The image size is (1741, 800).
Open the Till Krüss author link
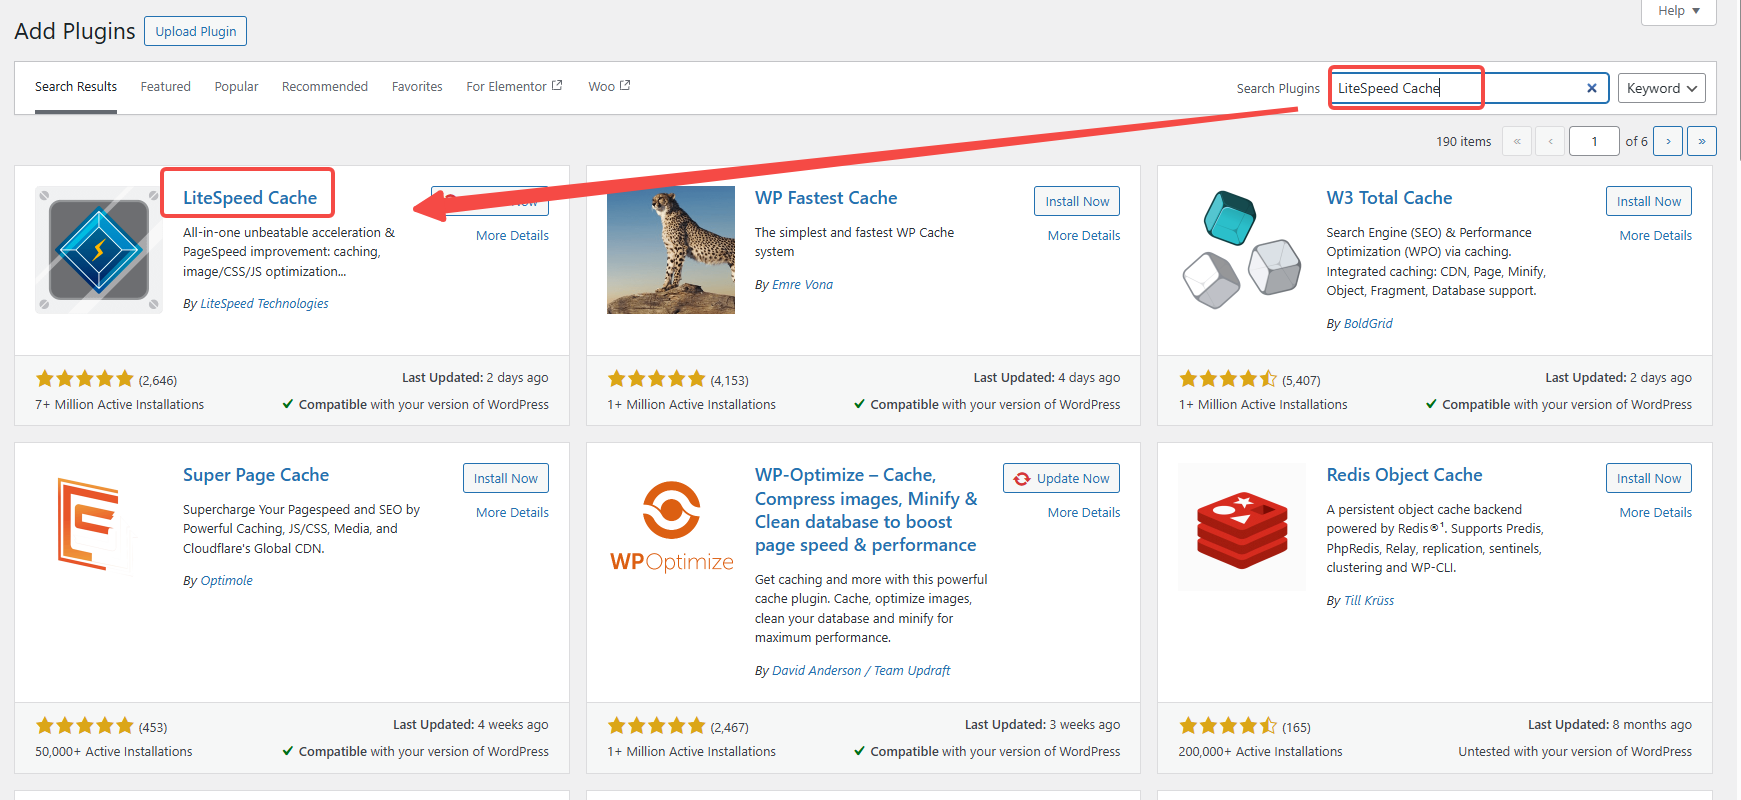coord(1369,601)
